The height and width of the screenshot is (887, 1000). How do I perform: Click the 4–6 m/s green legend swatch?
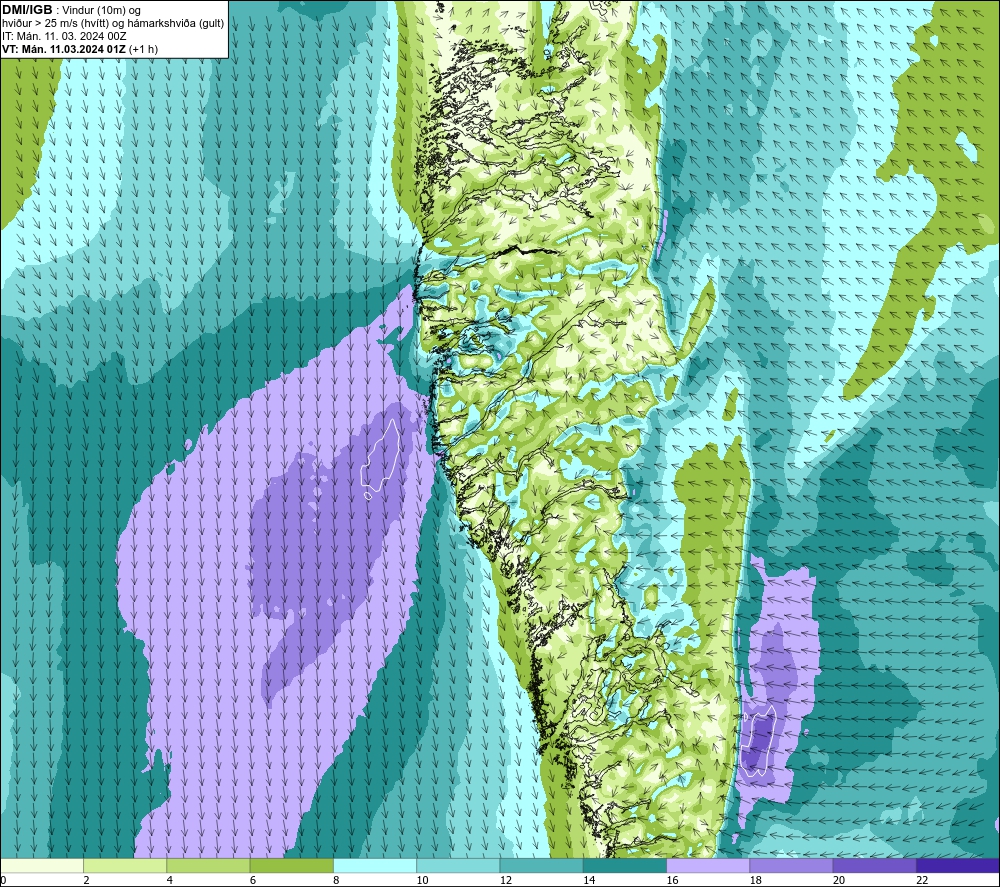click(x=209, y=865)
